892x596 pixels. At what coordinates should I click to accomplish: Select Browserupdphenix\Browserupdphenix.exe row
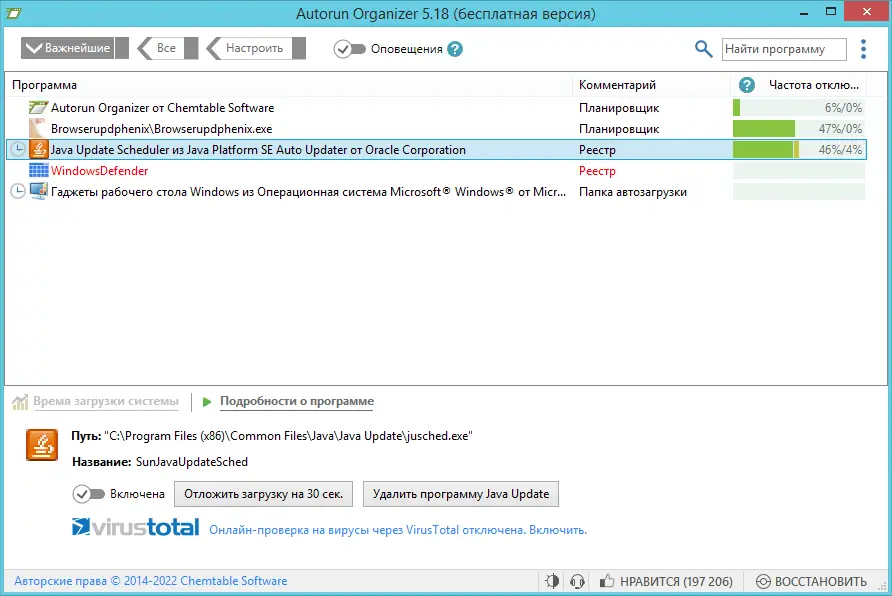point(162,129)
